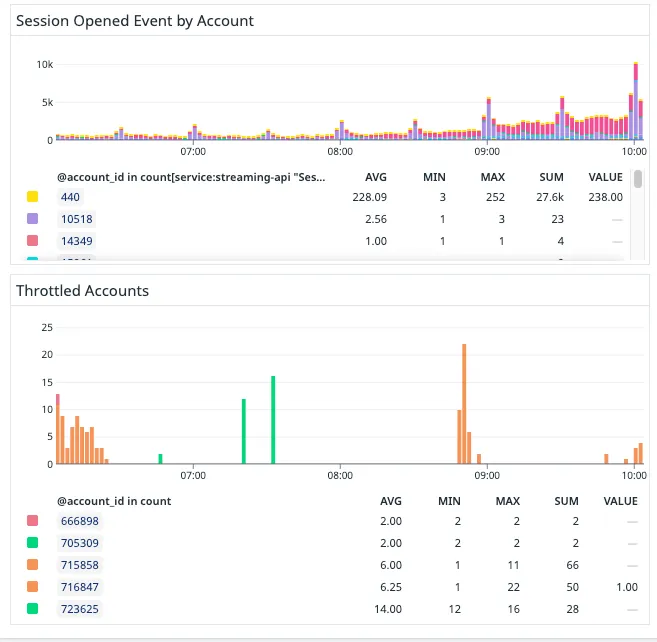Click the yellow swatch for account 440
The height and width of the screenshot is (642, 657).
coord(32,197)
